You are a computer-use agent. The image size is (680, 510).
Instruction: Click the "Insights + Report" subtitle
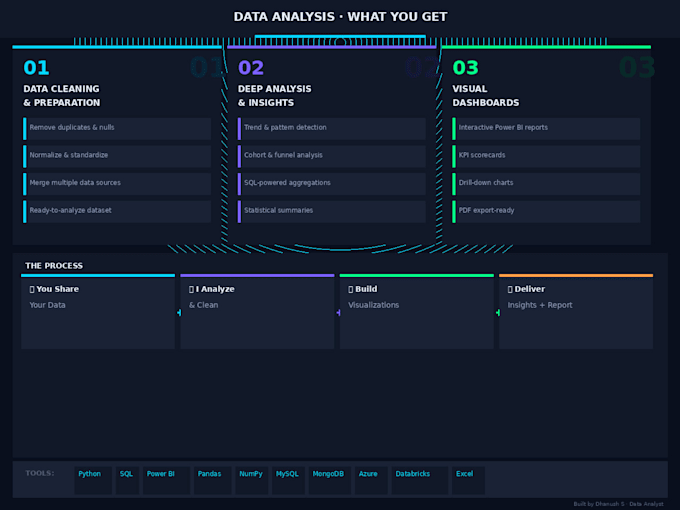click(x=540, y=305)
